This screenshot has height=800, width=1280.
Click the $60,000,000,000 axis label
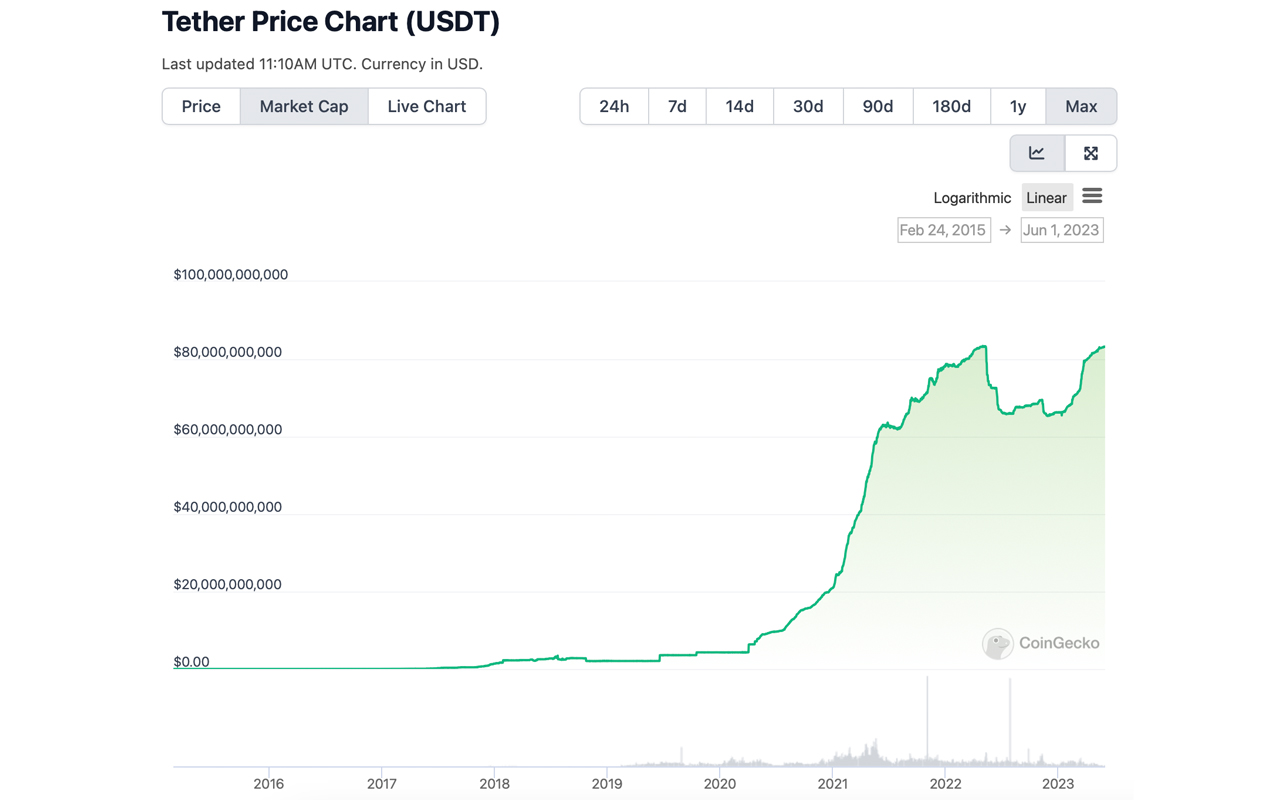tap(228, 430)
